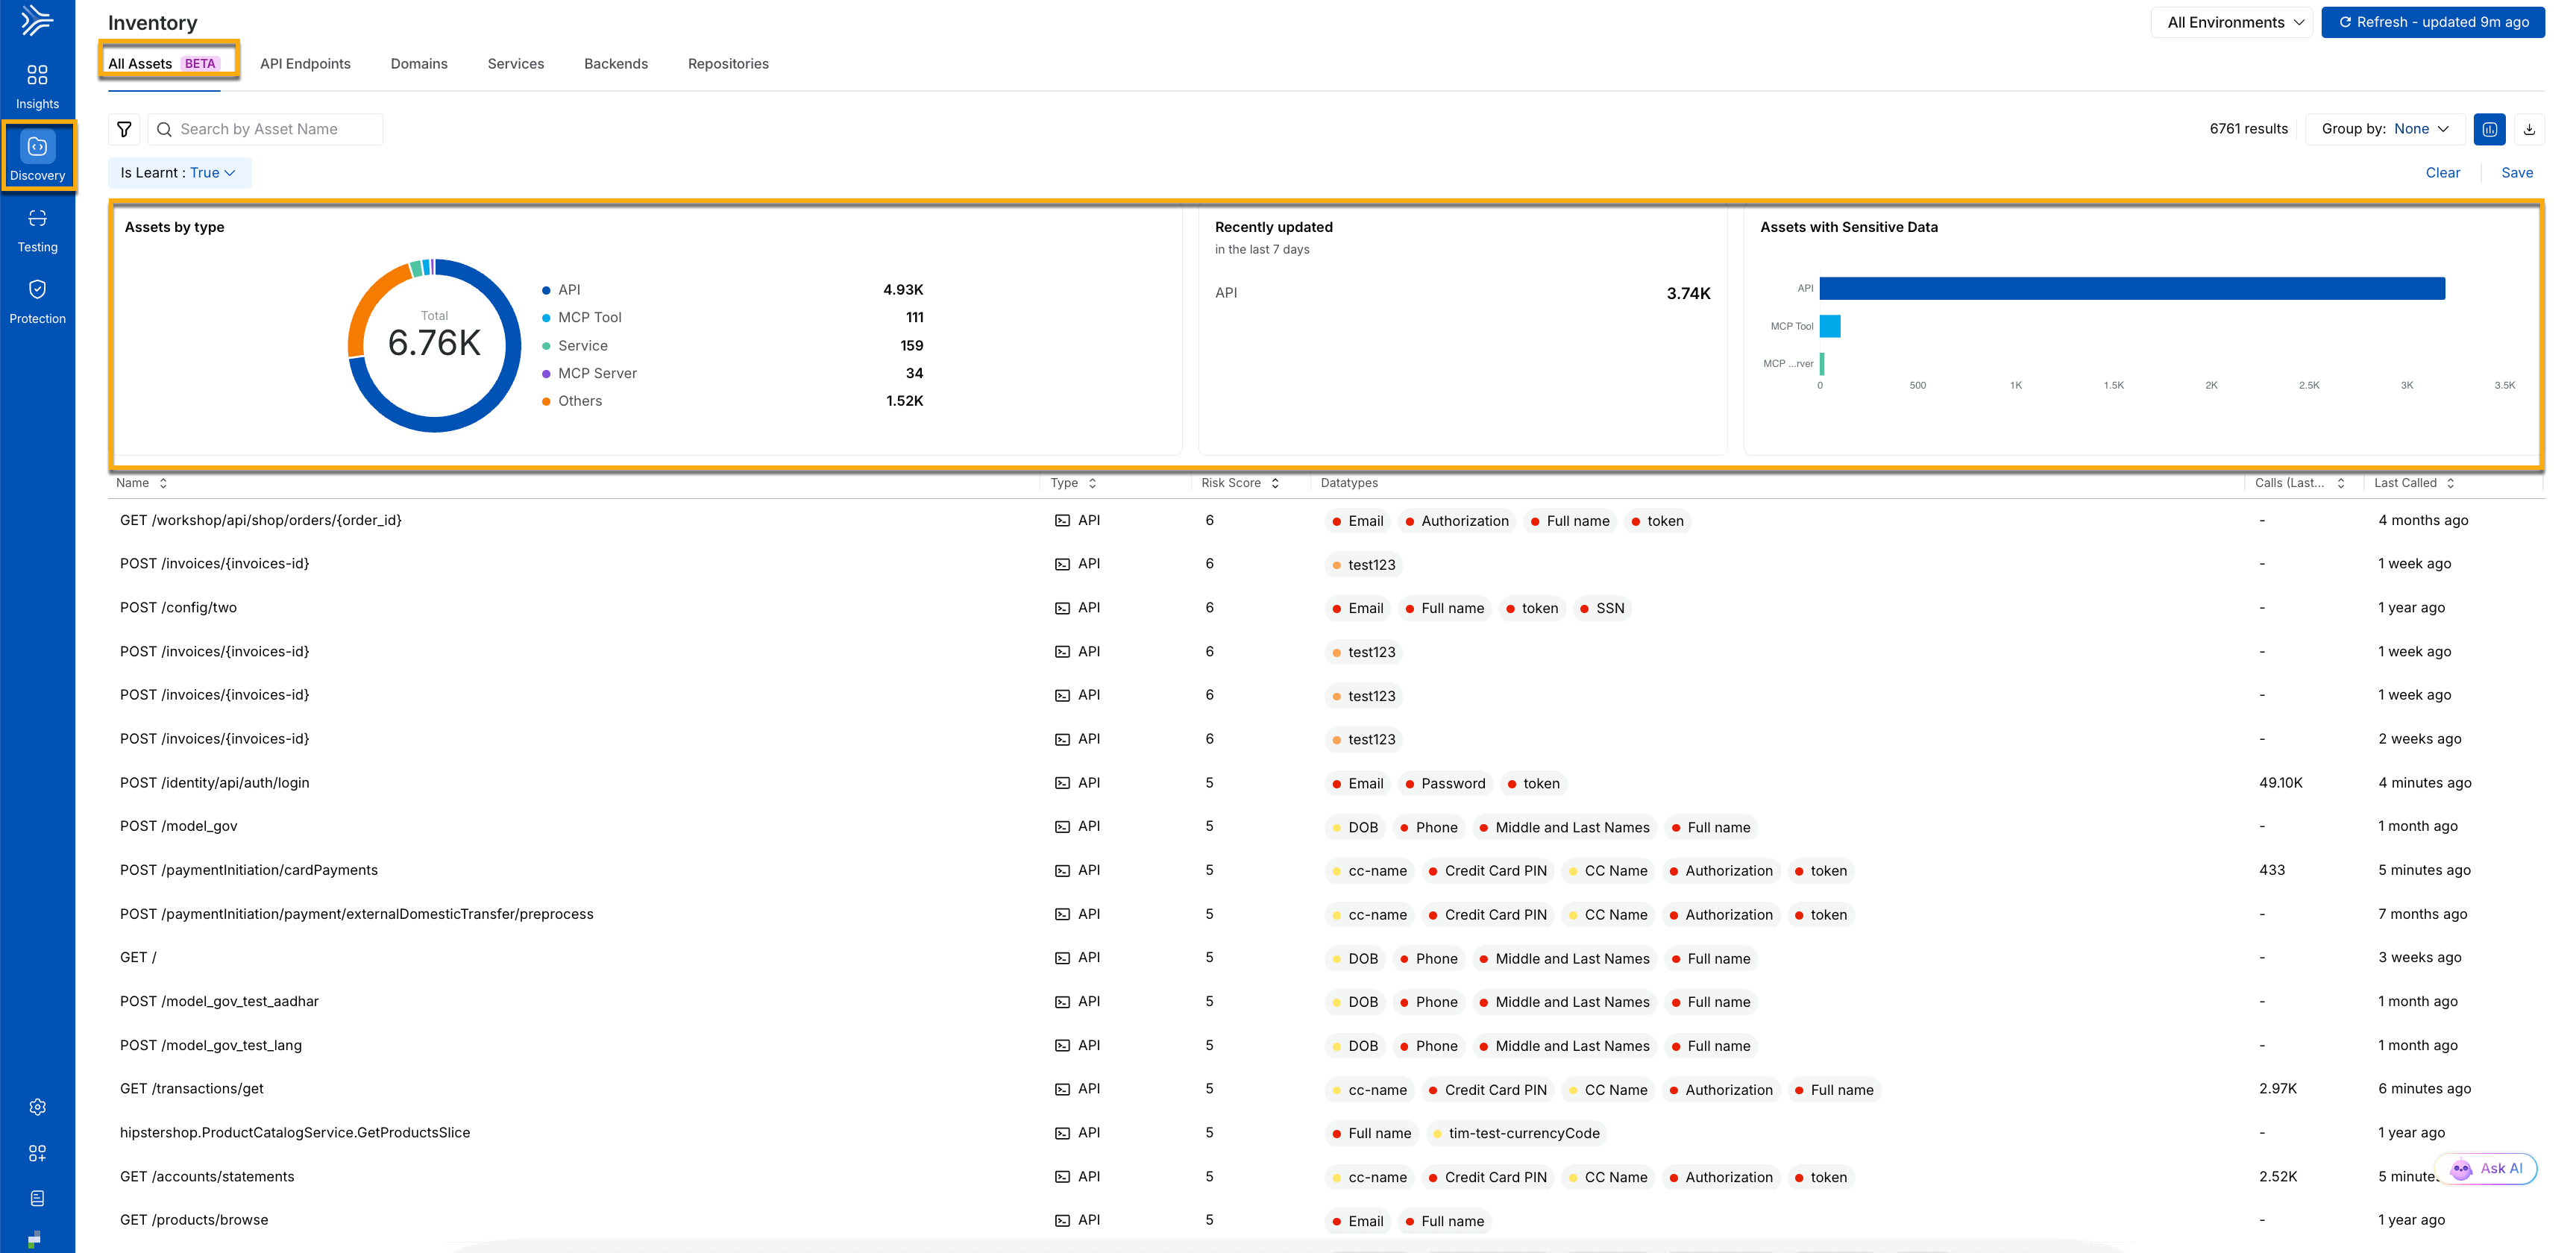The image size is (2576, 1253).
Task: Switch to the Services tab
Action: (x=516, y=64)
